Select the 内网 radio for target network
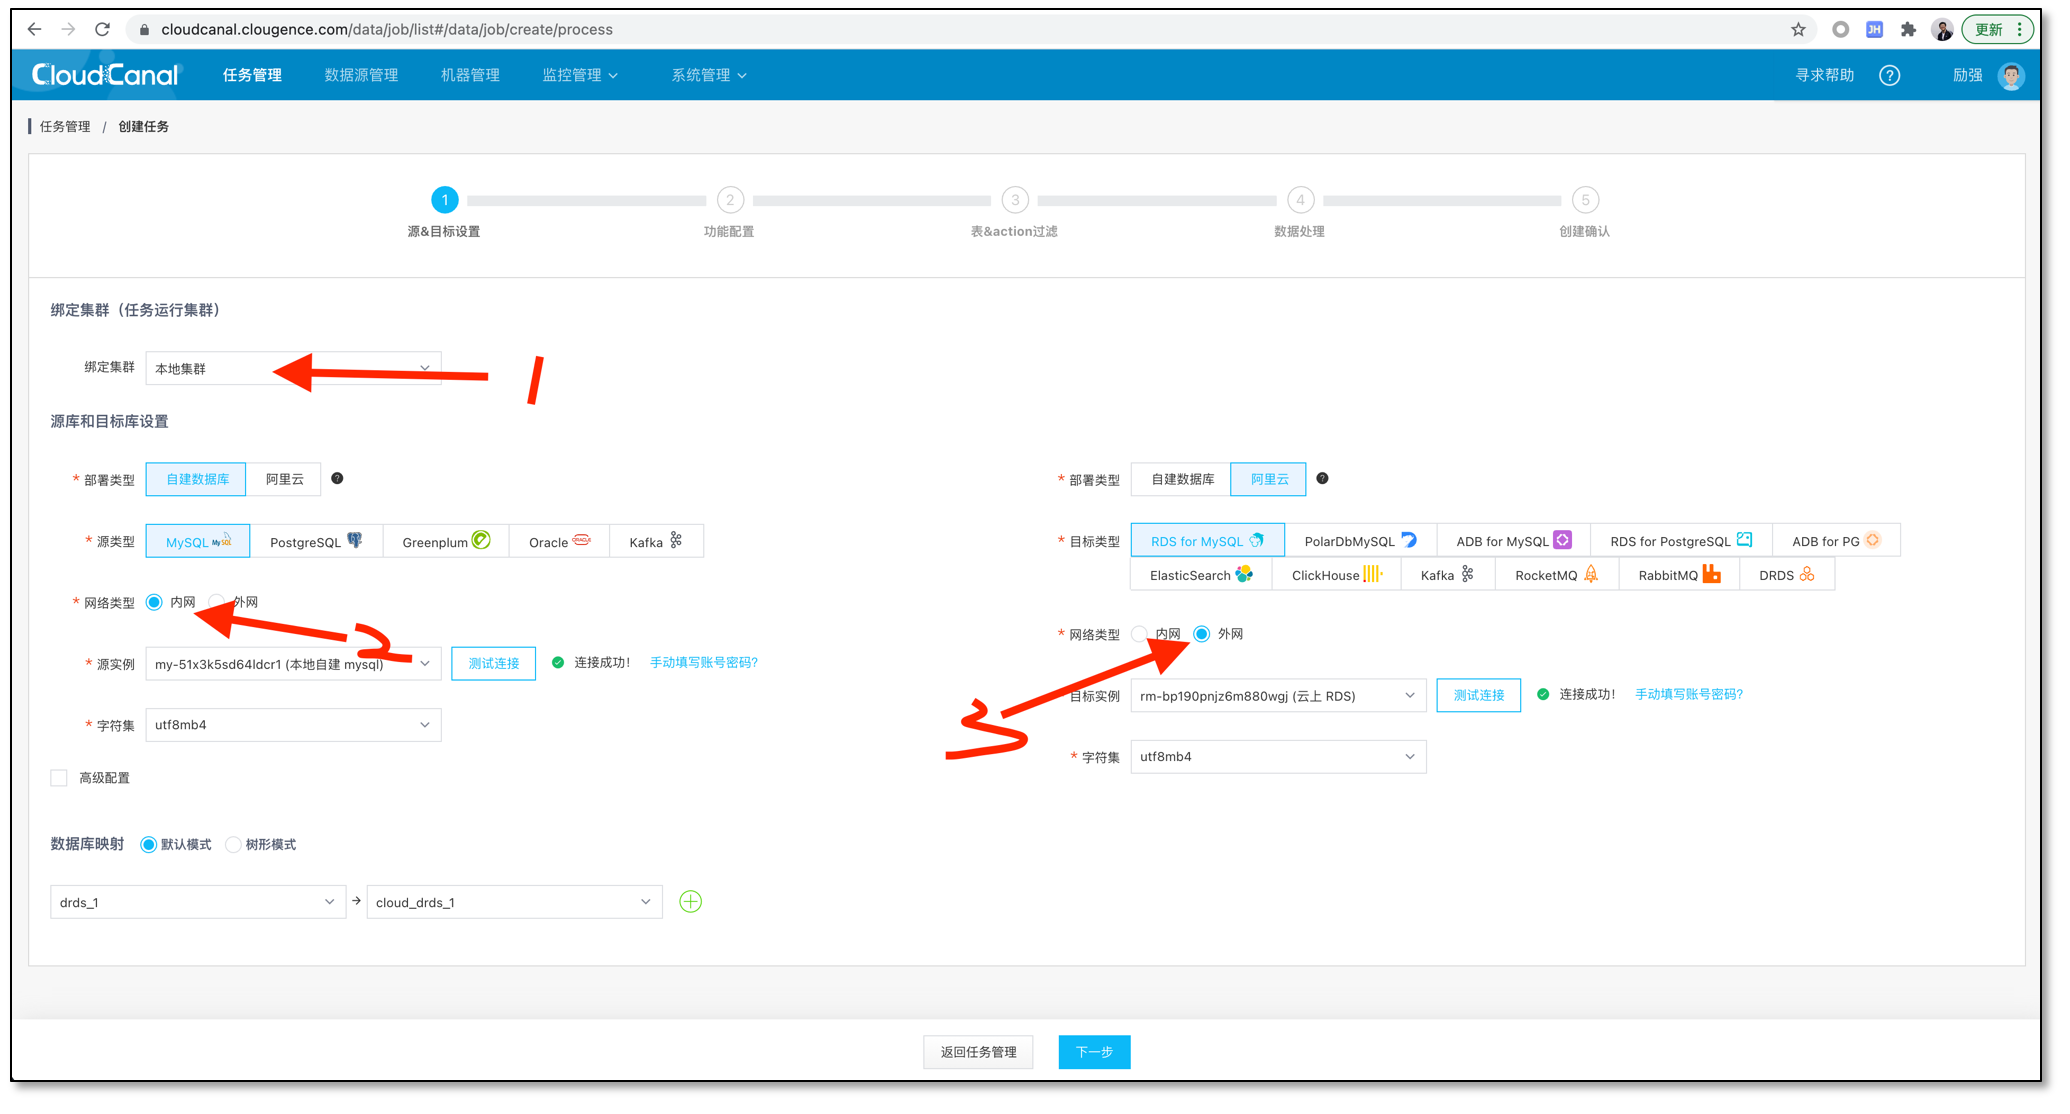 (1139, 634)
